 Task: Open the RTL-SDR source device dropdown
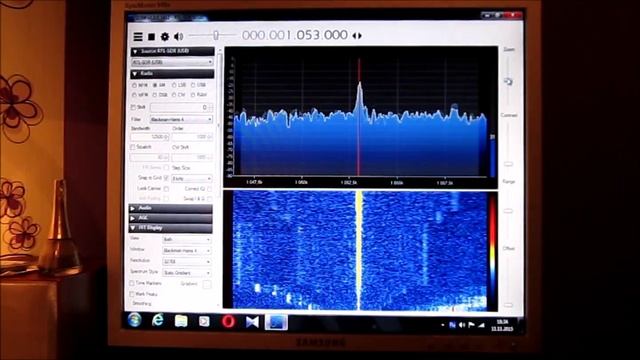pos(172,62)
